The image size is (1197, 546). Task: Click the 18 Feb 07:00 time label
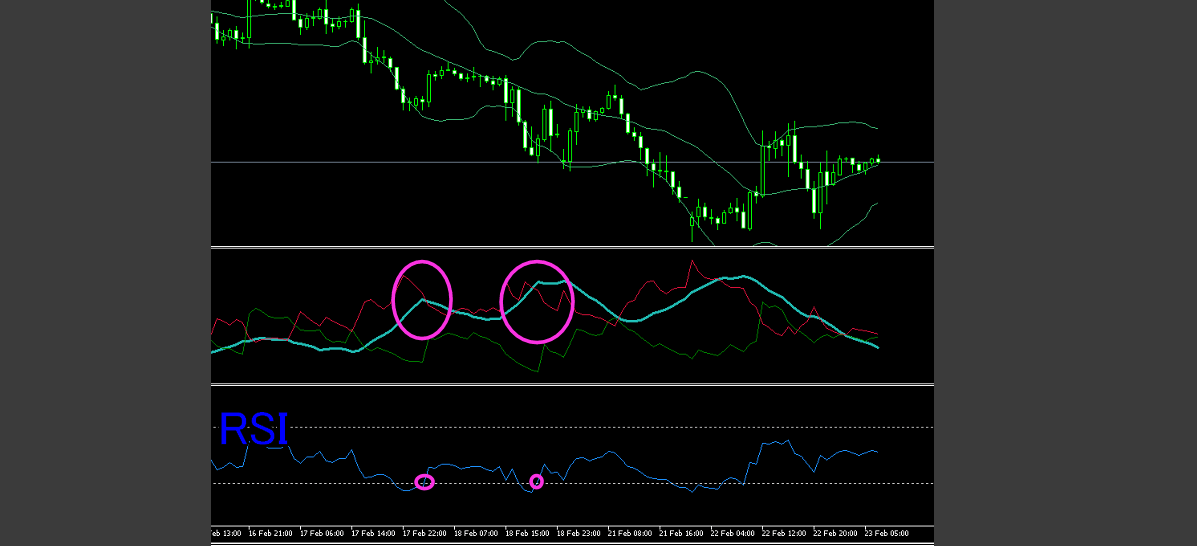click(476, 533)
